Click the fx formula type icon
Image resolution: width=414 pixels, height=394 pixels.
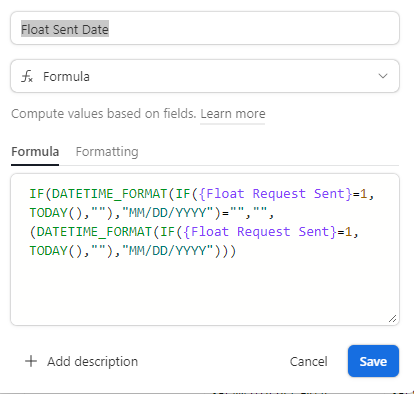pyautogui.click(x=27, y=76)
